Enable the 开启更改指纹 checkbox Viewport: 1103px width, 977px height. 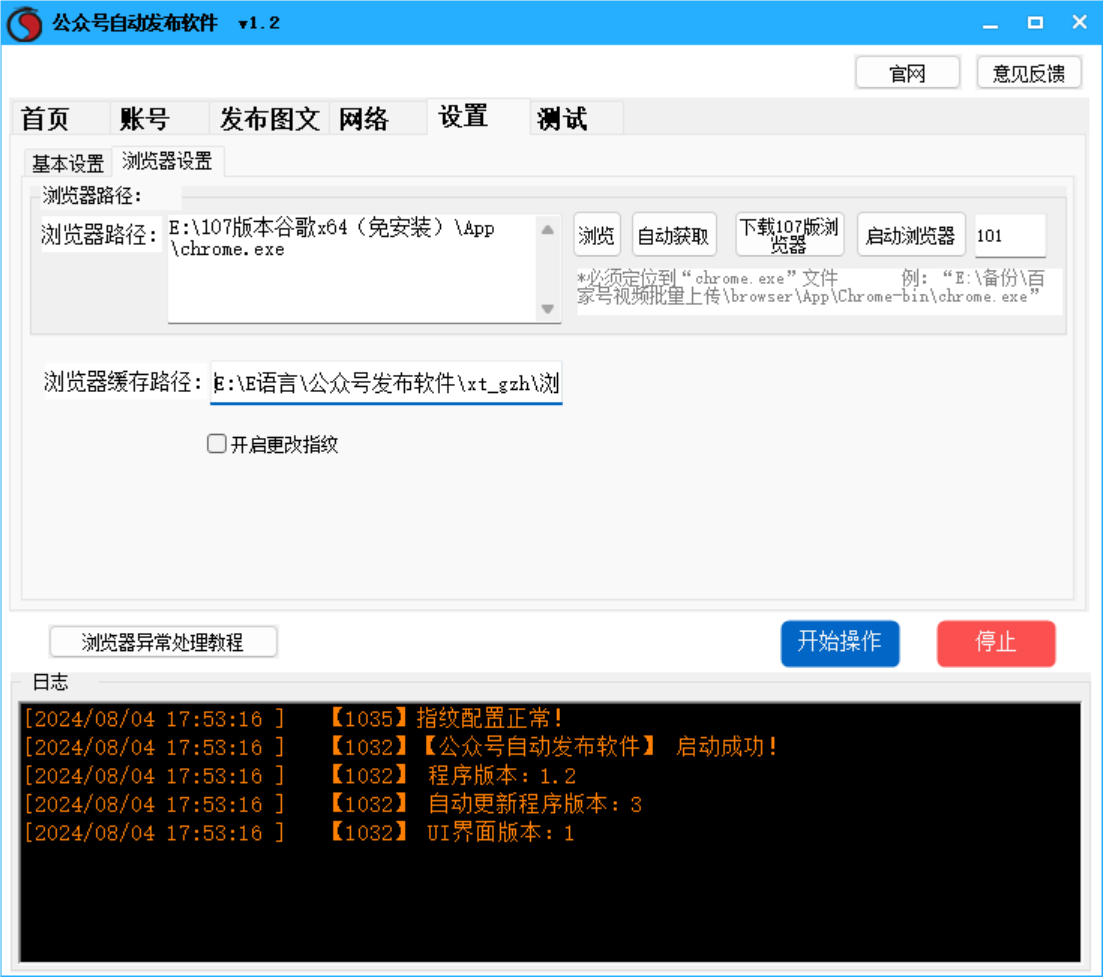217,444
